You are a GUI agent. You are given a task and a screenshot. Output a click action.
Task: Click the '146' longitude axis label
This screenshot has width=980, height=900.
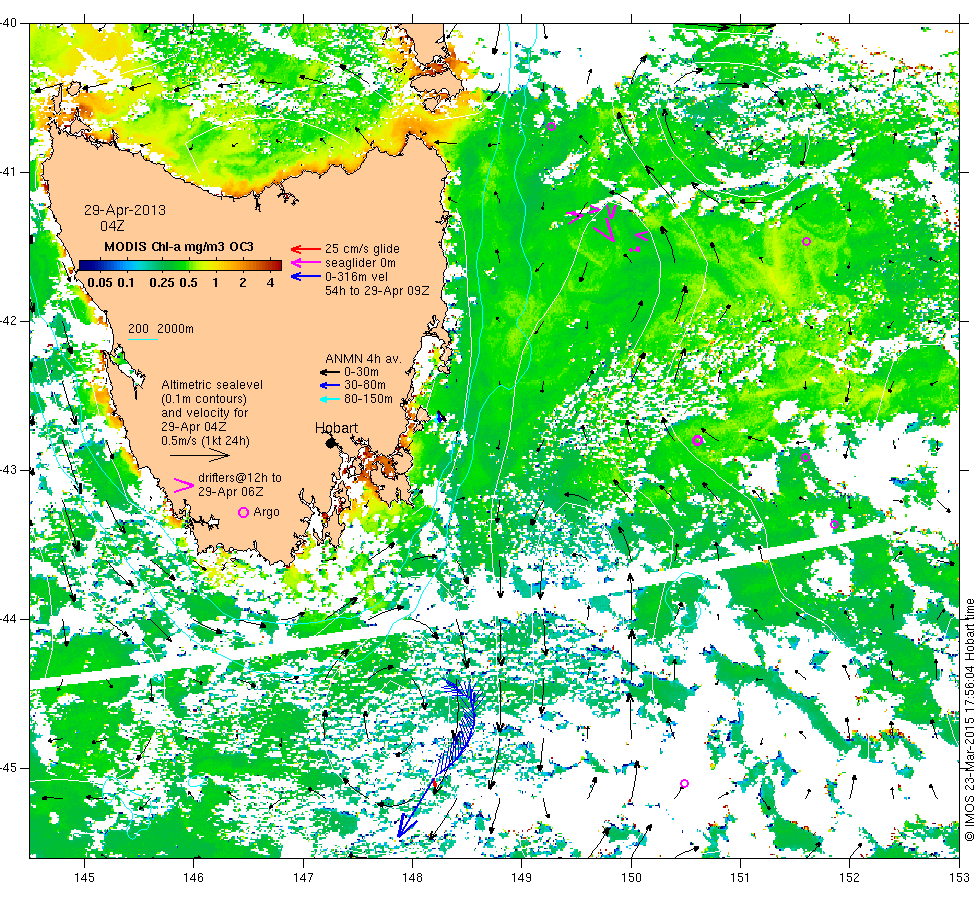coord(194,878)
